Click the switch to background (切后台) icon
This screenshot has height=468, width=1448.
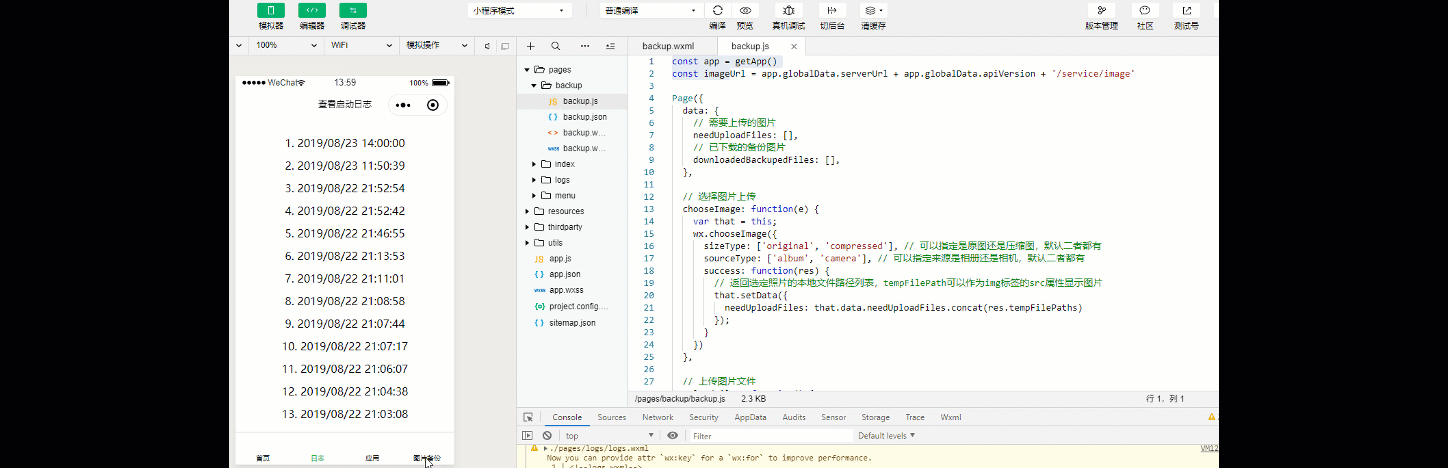pyautogui.click(x=831, y=10)
